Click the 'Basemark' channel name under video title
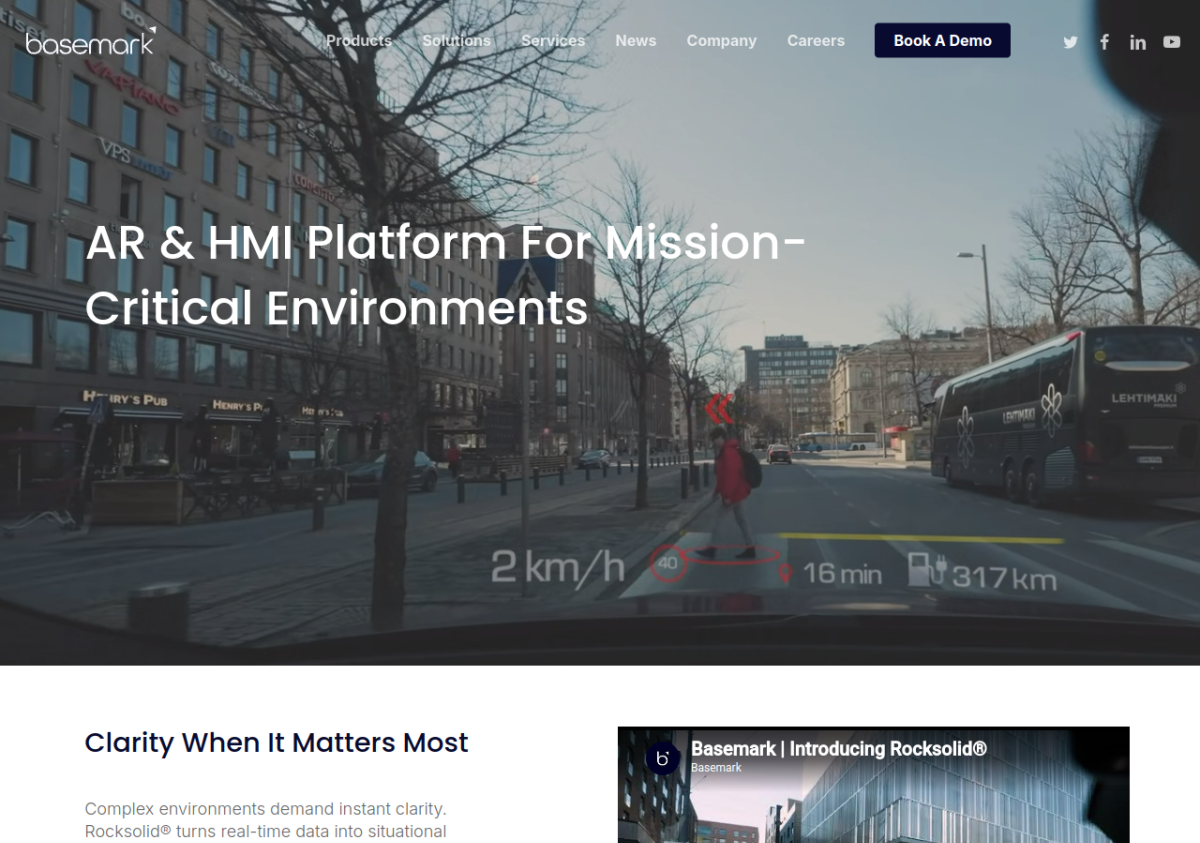1200x843 pixels. coord(716,768)
